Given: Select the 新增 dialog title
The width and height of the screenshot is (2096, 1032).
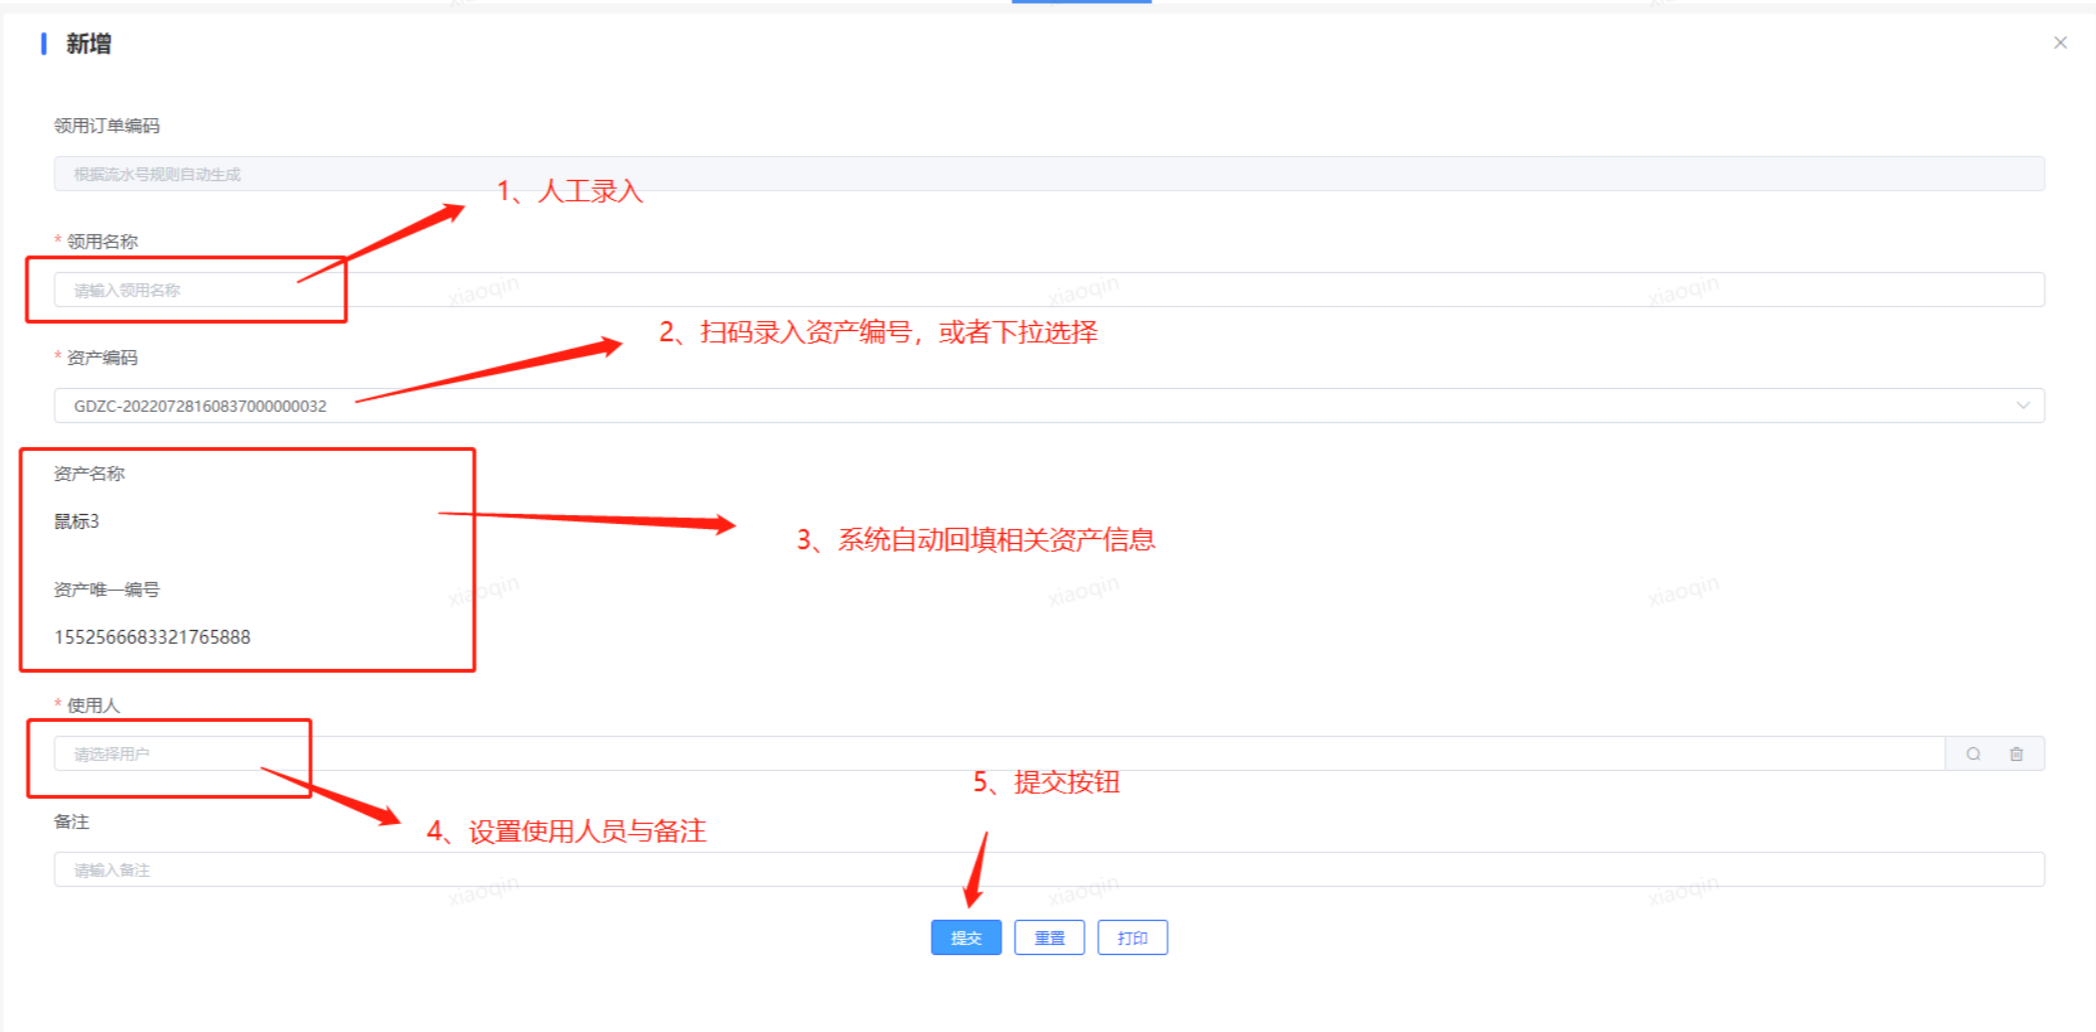Looking at the screenshot, I should point(88,44).
